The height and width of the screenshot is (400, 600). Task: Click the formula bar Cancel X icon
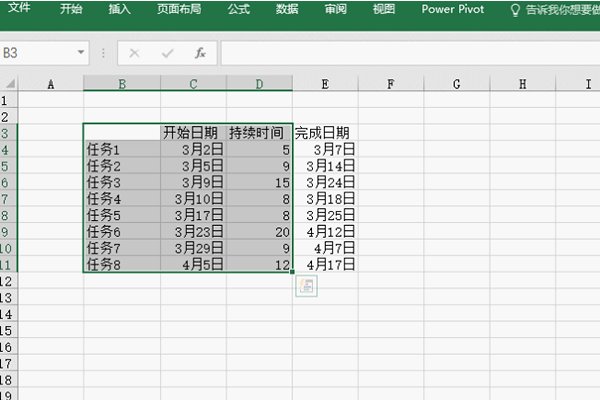134,53
